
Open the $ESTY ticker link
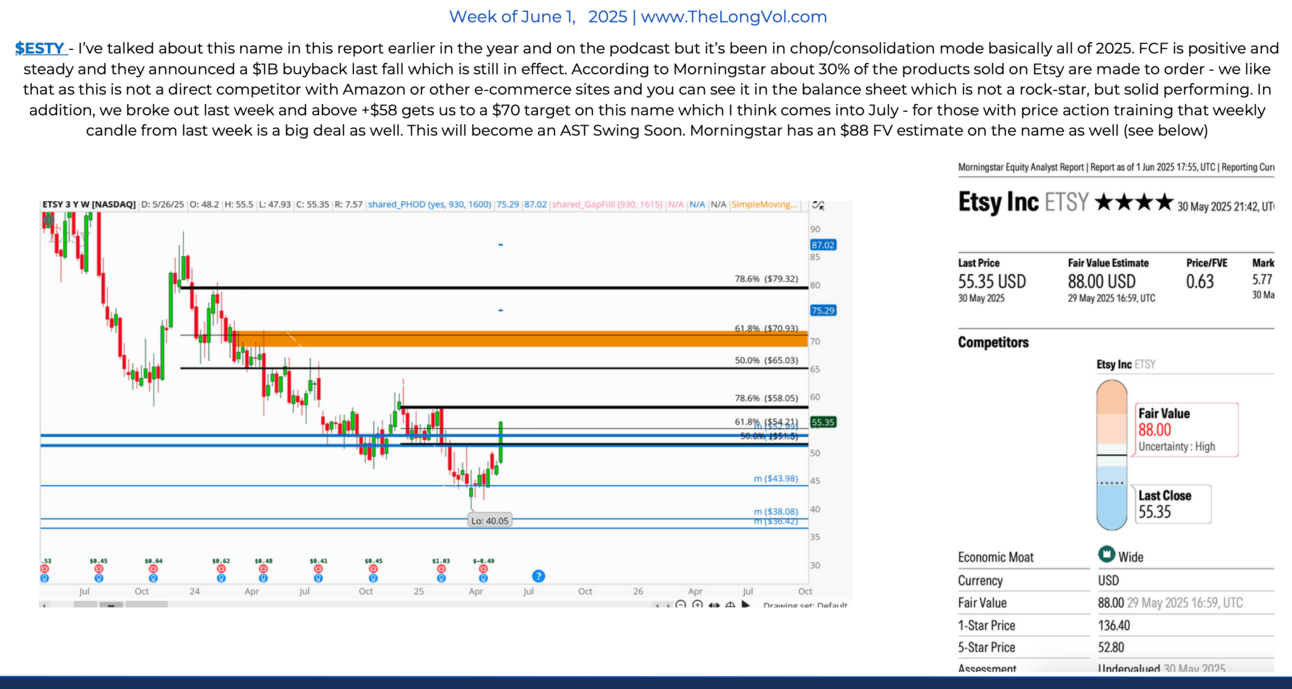coord(40,48)
